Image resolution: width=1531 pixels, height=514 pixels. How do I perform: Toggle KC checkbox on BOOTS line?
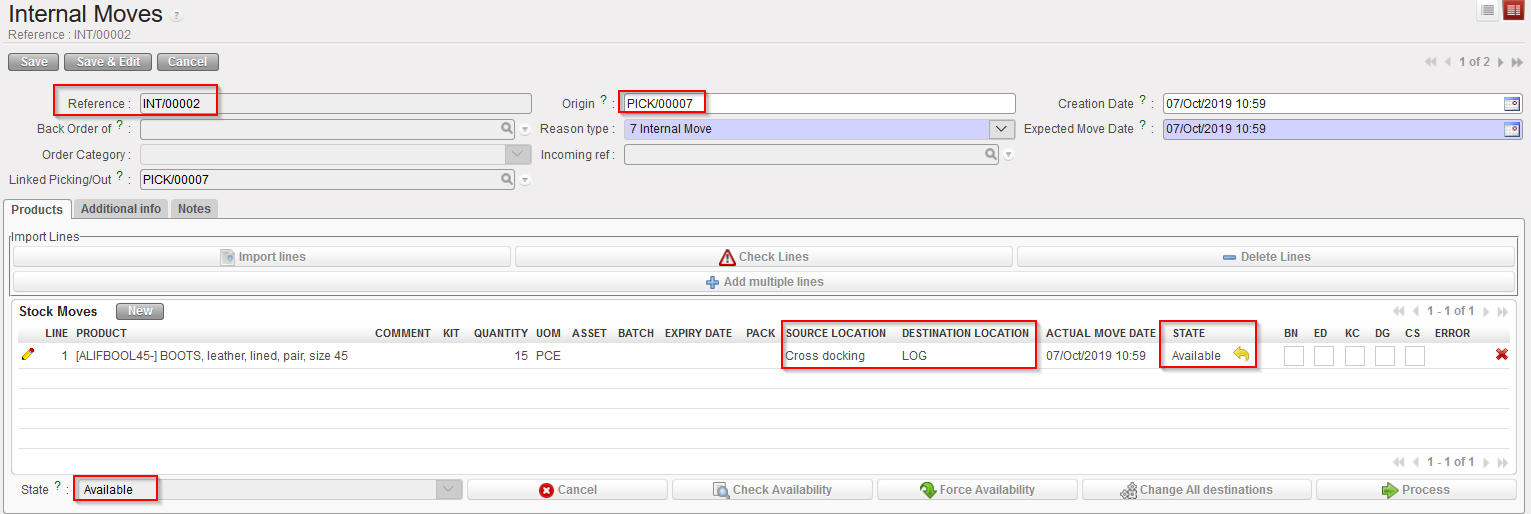pyautogui.click(x=1353, y=355)
